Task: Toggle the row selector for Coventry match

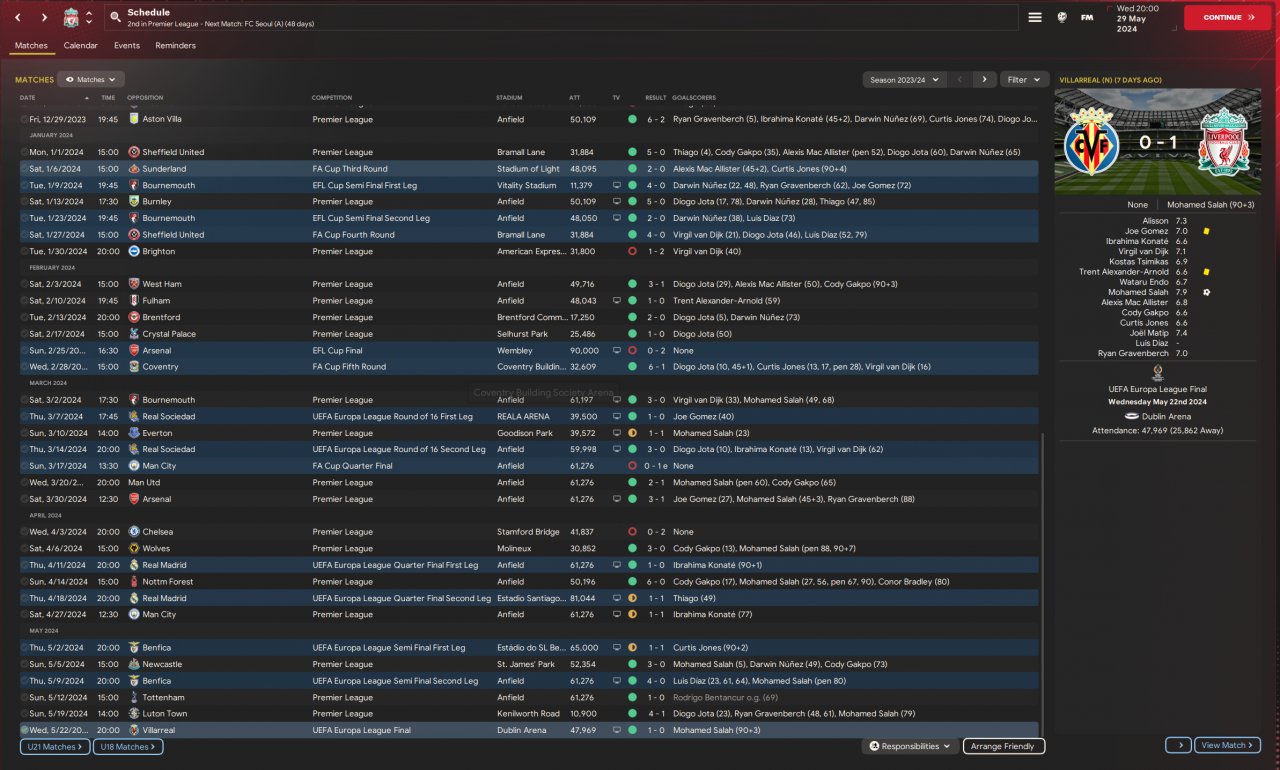Action: [24, 367]
